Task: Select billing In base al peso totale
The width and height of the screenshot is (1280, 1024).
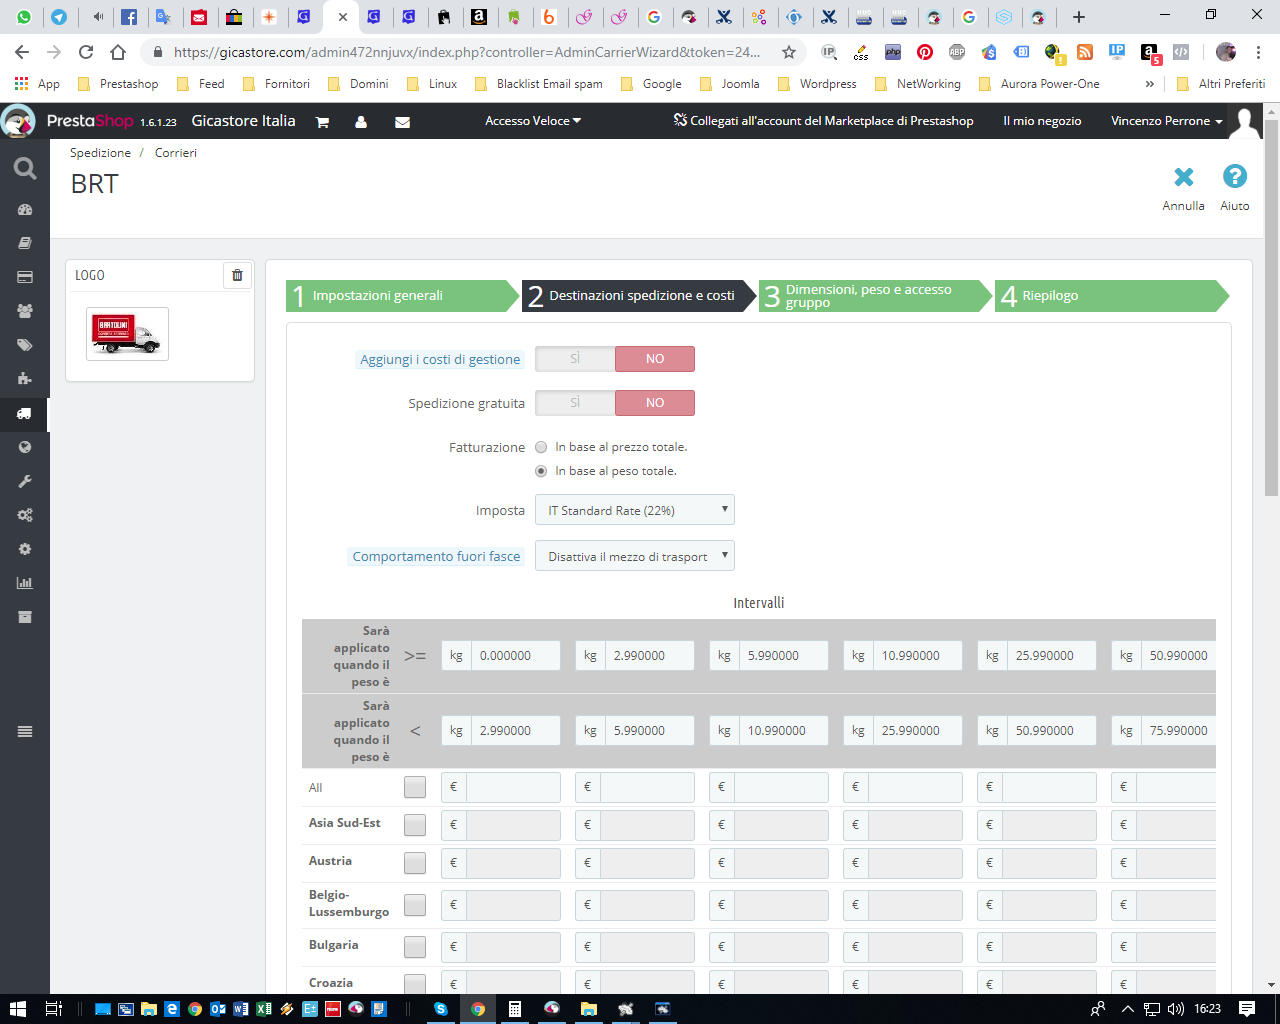Action: (541, 471)
